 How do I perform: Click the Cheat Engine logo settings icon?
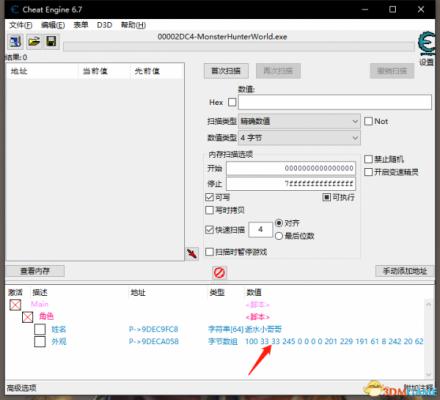[x=426, y=43]
